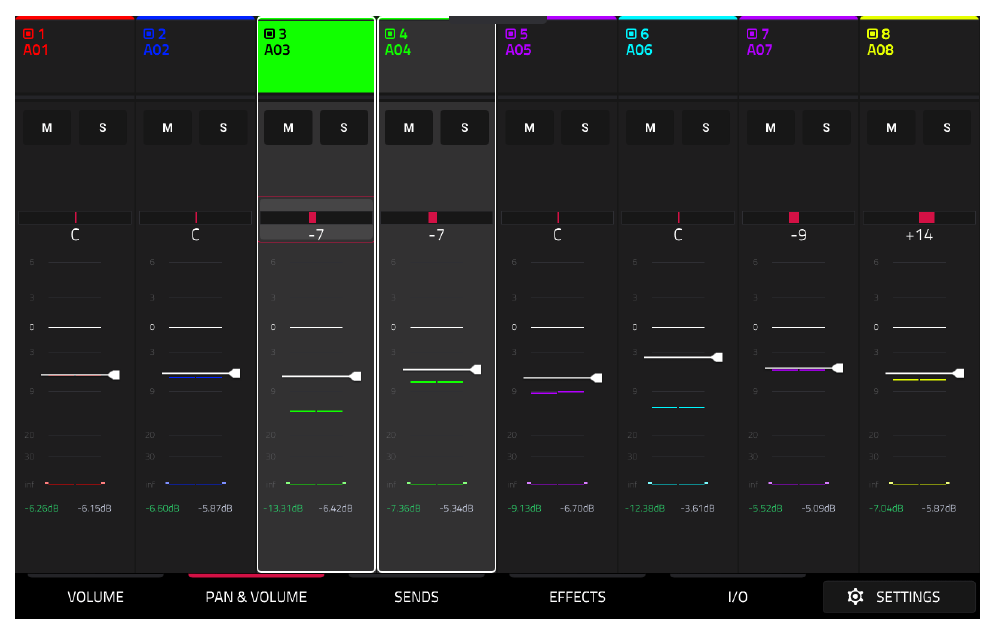The image size is (996, 636).
Task: Click the pad icon on track 8 A08
Action: [873, 34]
